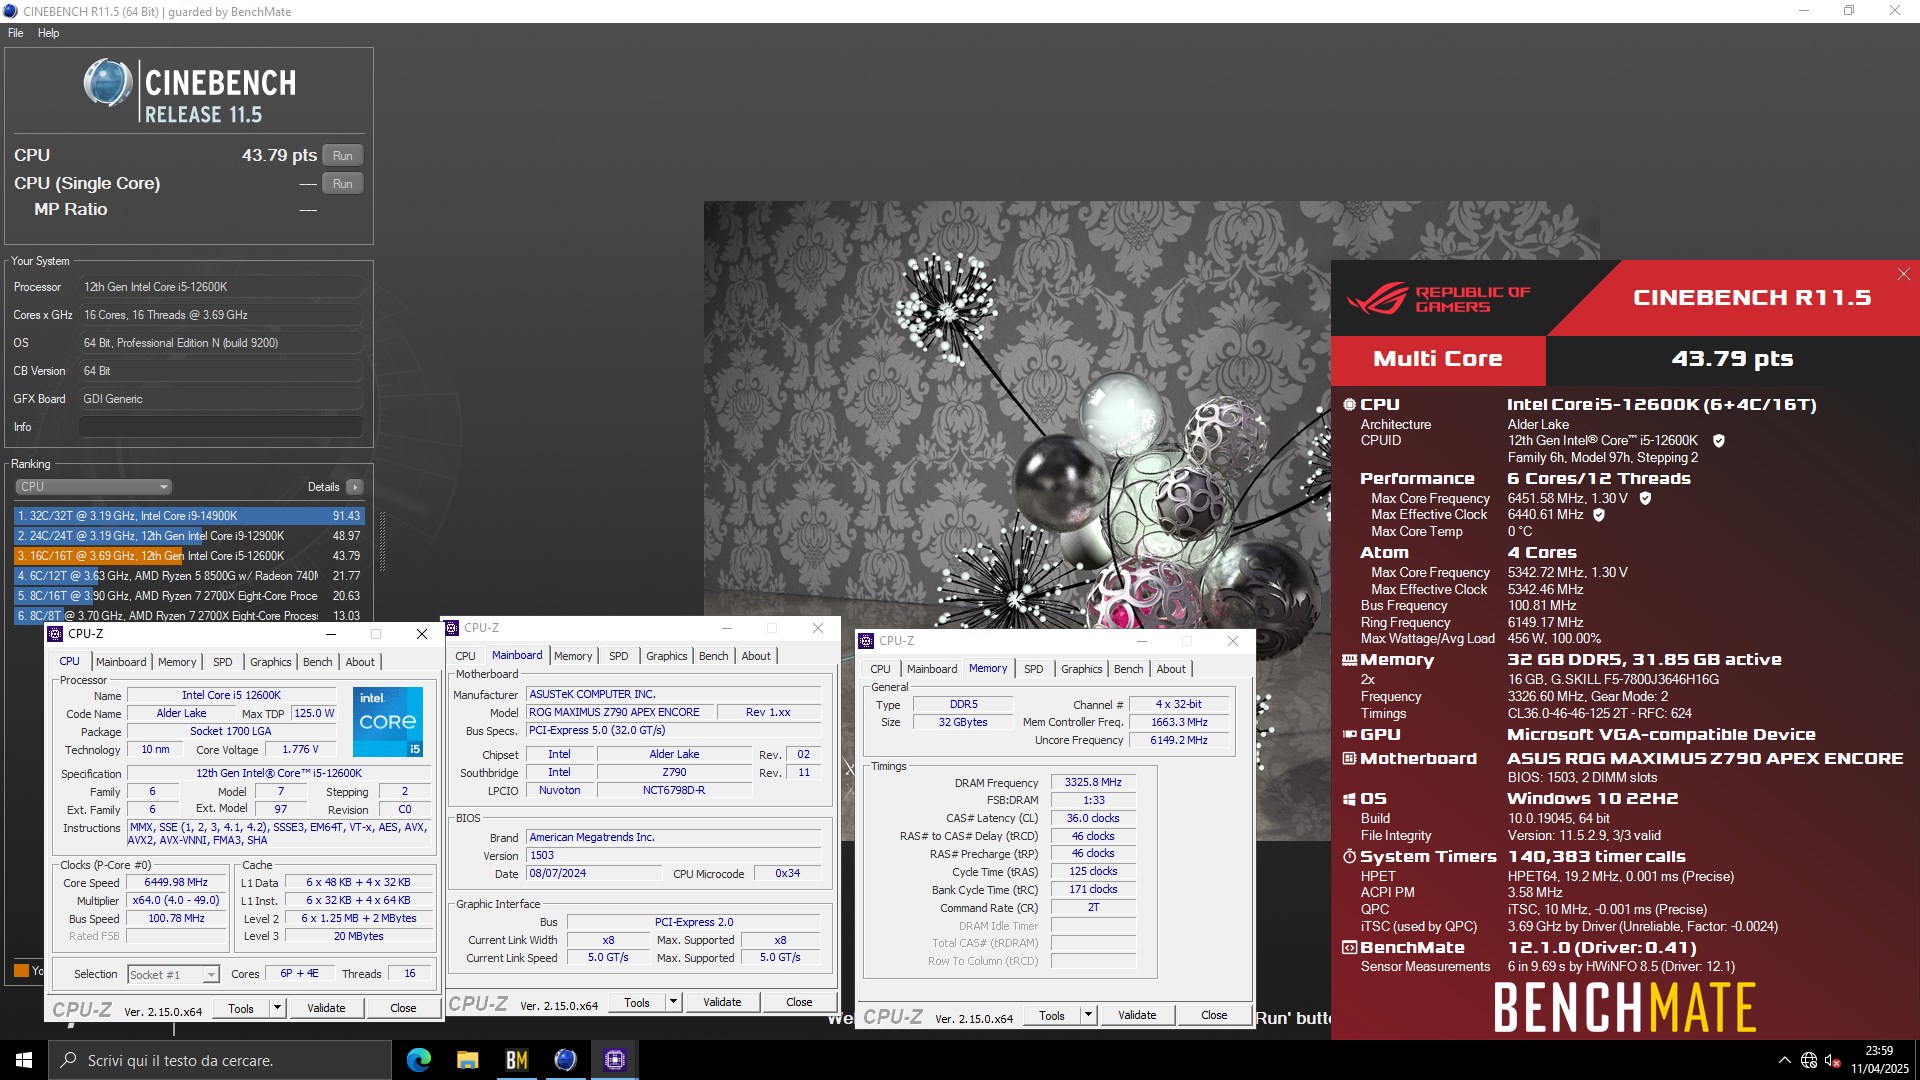Click the Multi Core label in BenchMate
The image size is (1920, 1080).
coord(1437,359)
